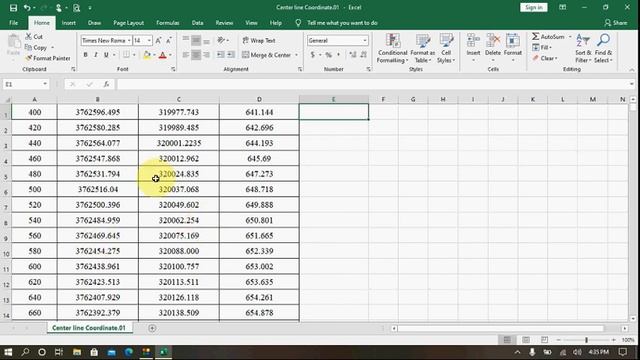Screen dimensions: 640x360
Task: Click Merge & Center button
Action: pos(267,55)
